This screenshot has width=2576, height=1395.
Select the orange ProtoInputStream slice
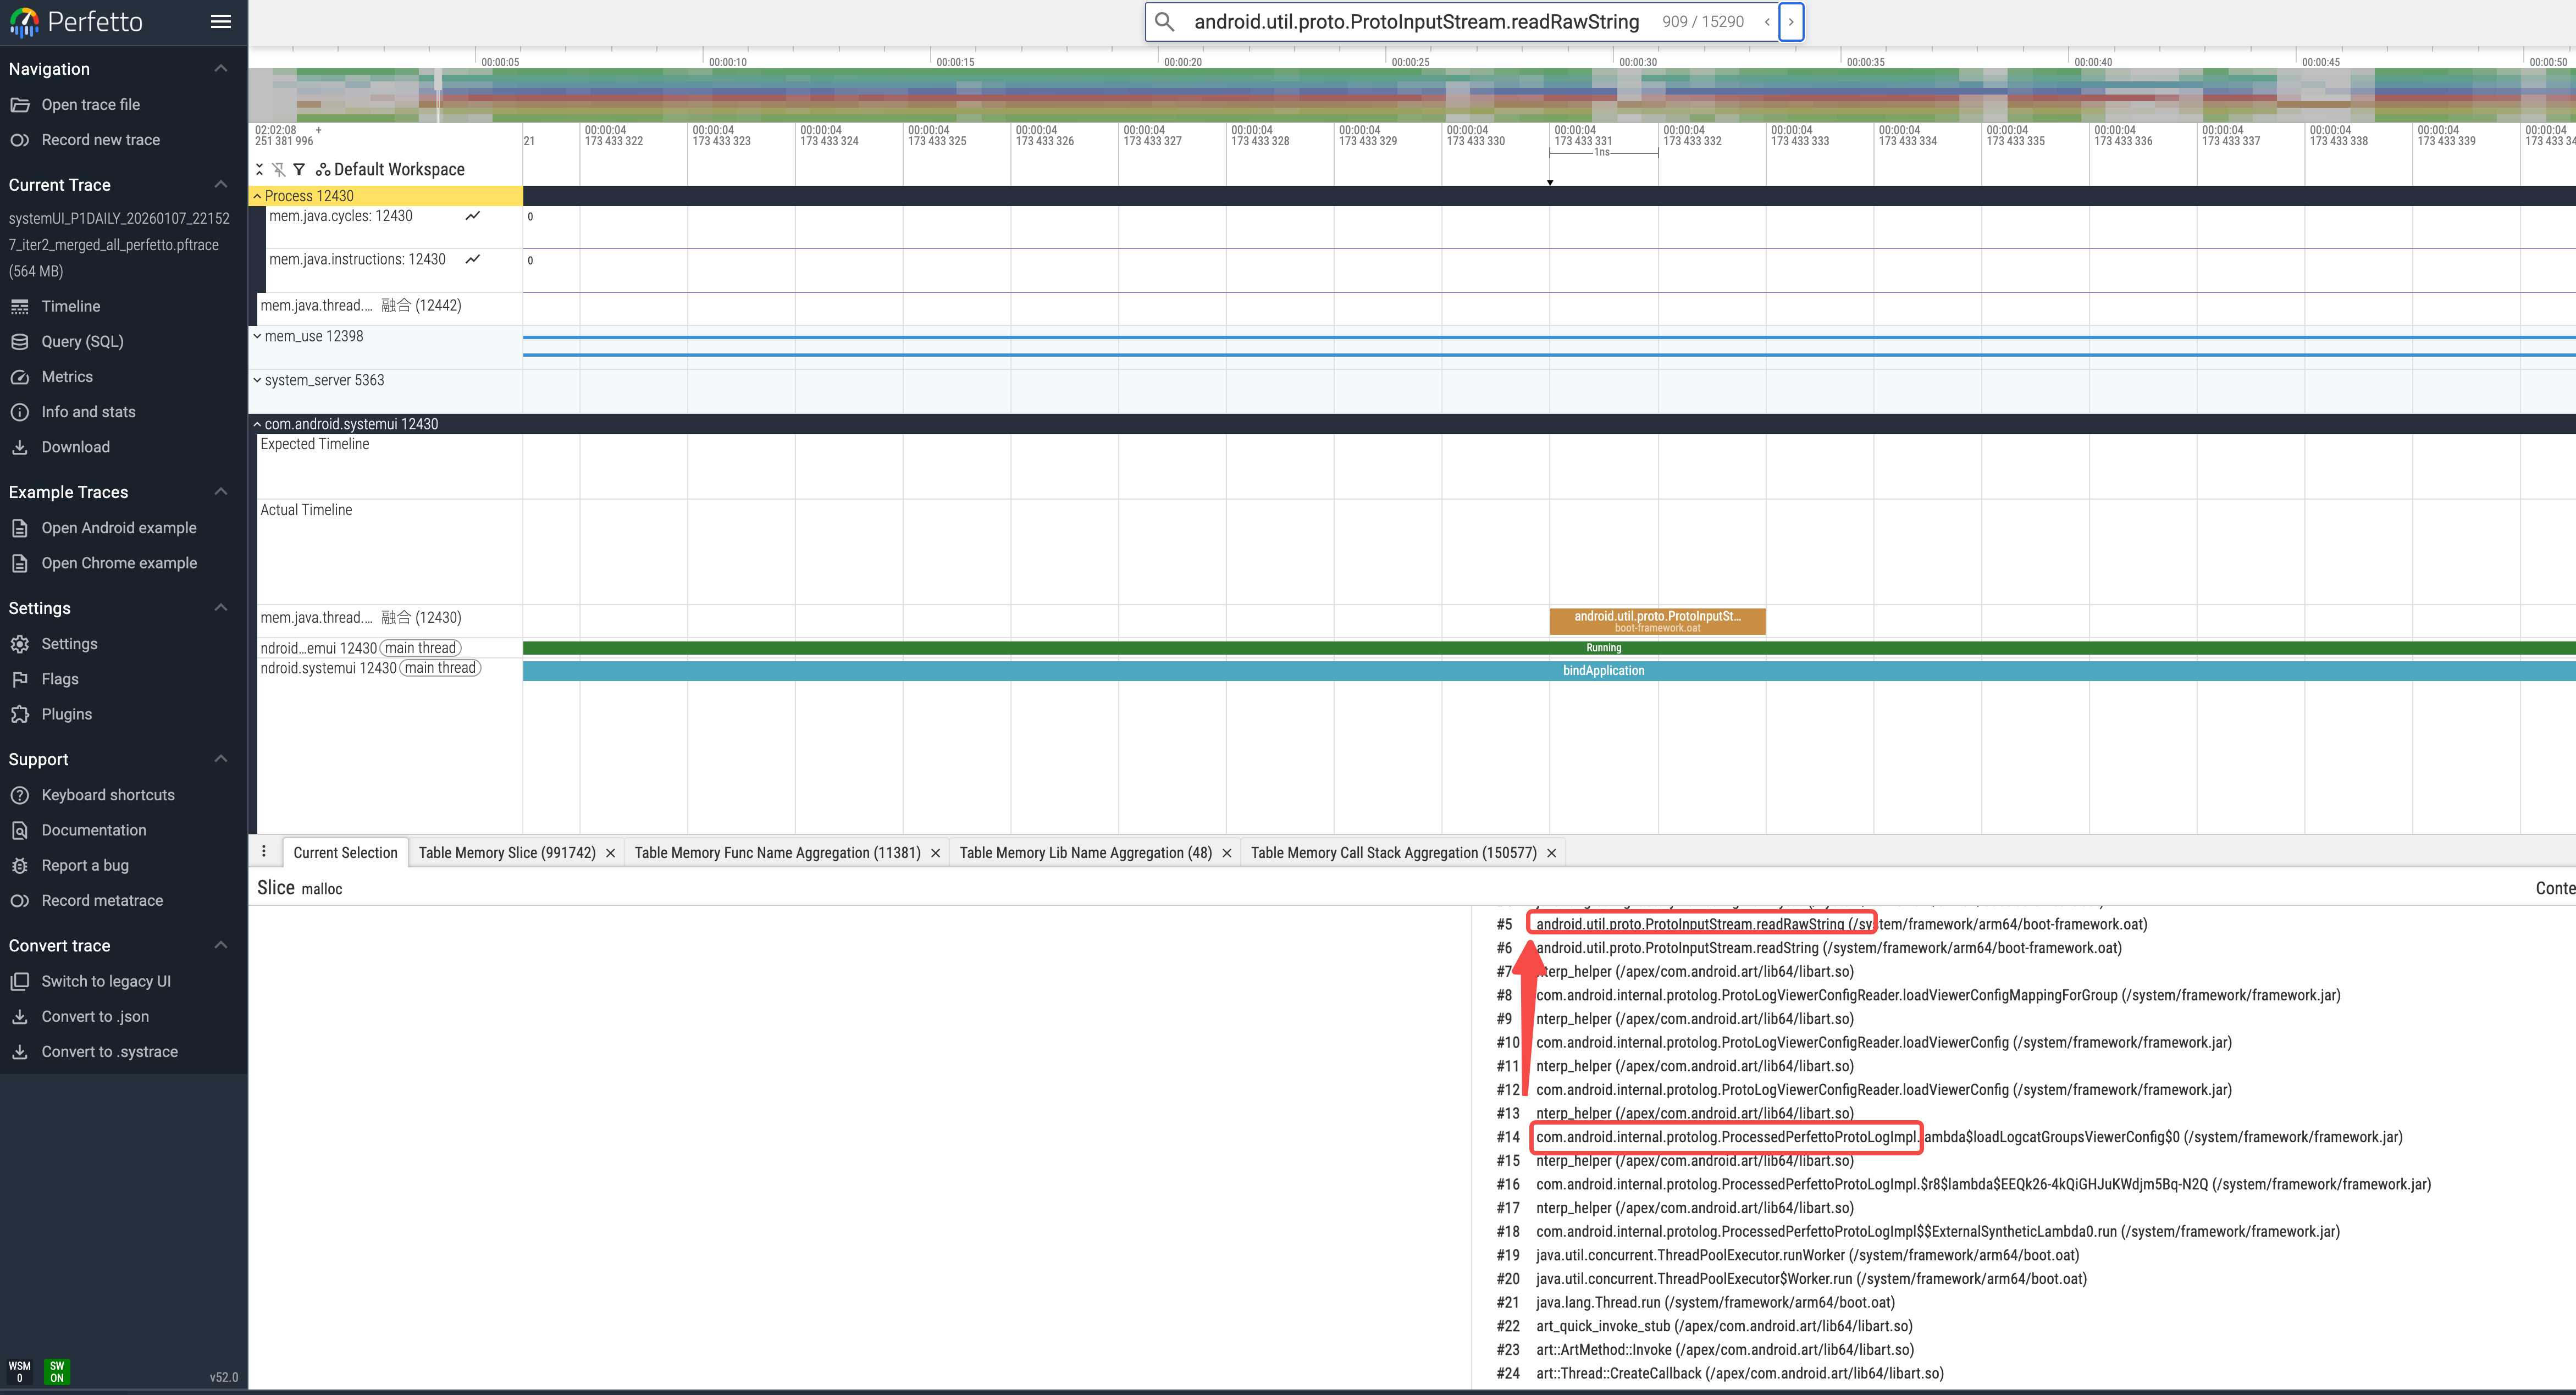(1657, 621)
